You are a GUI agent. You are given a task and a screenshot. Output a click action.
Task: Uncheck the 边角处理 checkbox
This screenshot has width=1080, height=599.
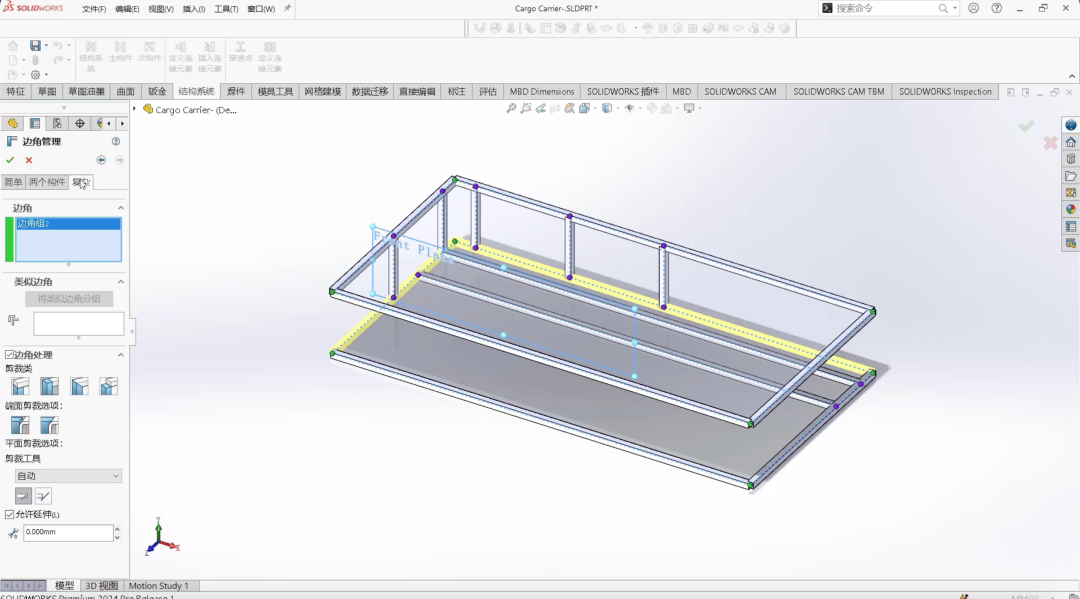coord(7,354)
